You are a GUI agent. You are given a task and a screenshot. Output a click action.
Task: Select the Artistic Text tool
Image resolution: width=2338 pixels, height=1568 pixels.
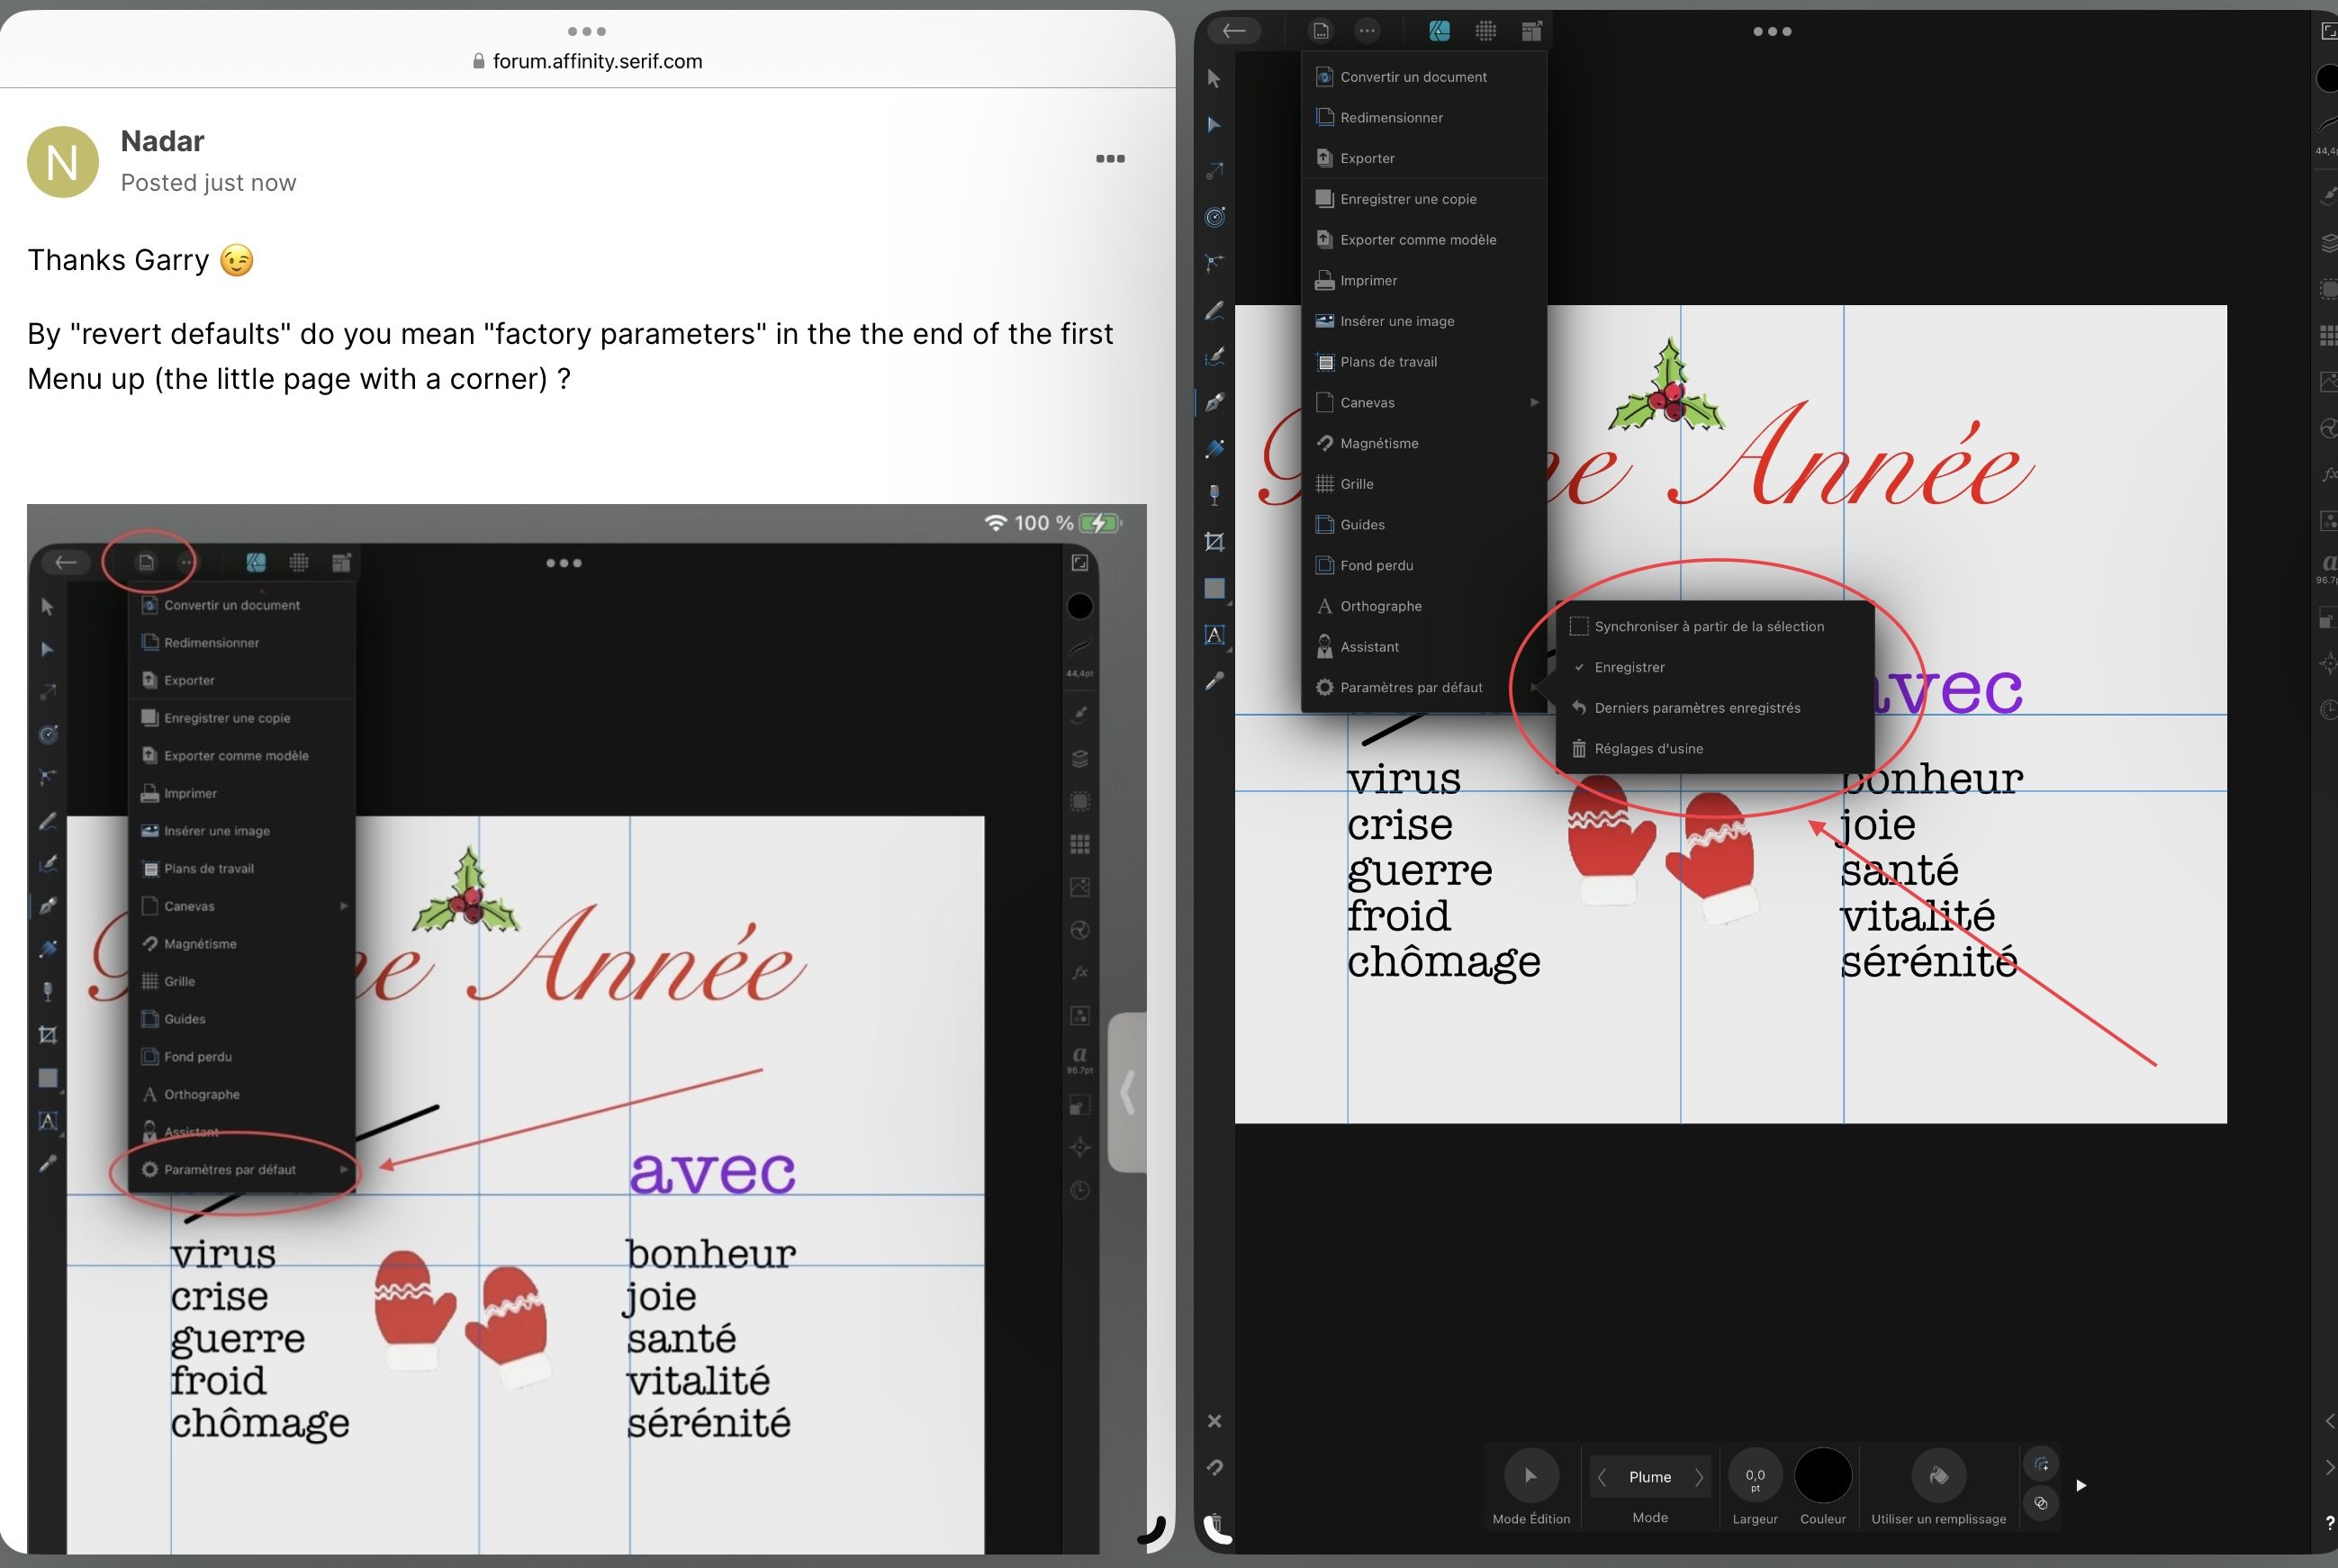(x=1214, y=634)
